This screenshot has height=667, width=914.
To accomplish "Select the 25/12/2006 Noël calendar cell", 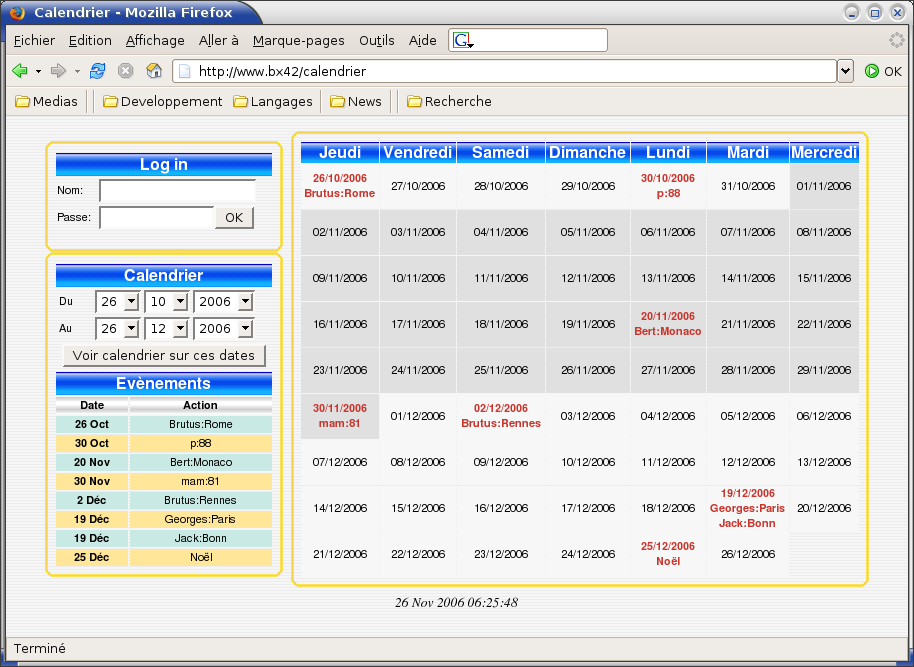I will pos(668,554).
